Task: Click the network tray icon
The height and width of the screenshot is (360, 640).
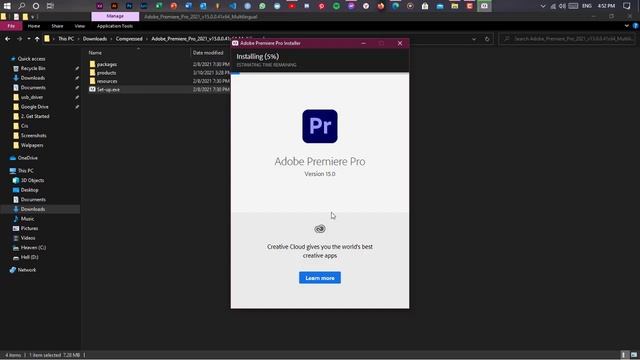Action: coord(553,6)
